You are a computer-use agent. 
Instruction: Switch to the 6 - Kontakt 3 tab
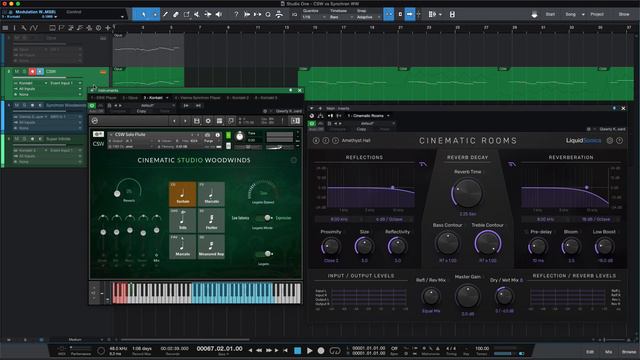pyautogui.click(x=266, y=98)
